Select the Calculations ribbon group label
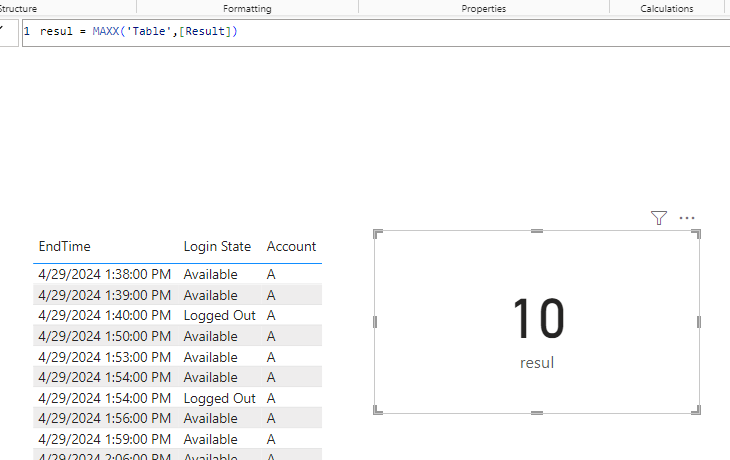The image size is (730, 460). point(667,8)
